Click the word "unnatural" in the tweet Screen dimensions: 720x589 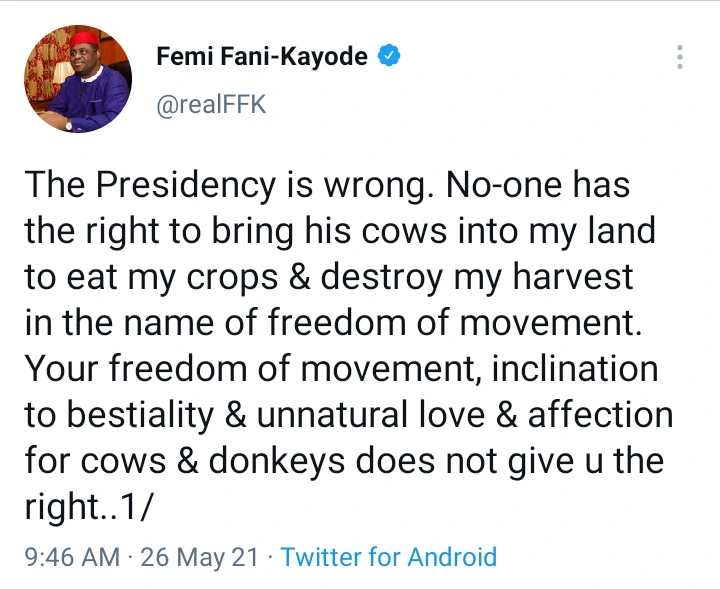(x=332, y=414)
